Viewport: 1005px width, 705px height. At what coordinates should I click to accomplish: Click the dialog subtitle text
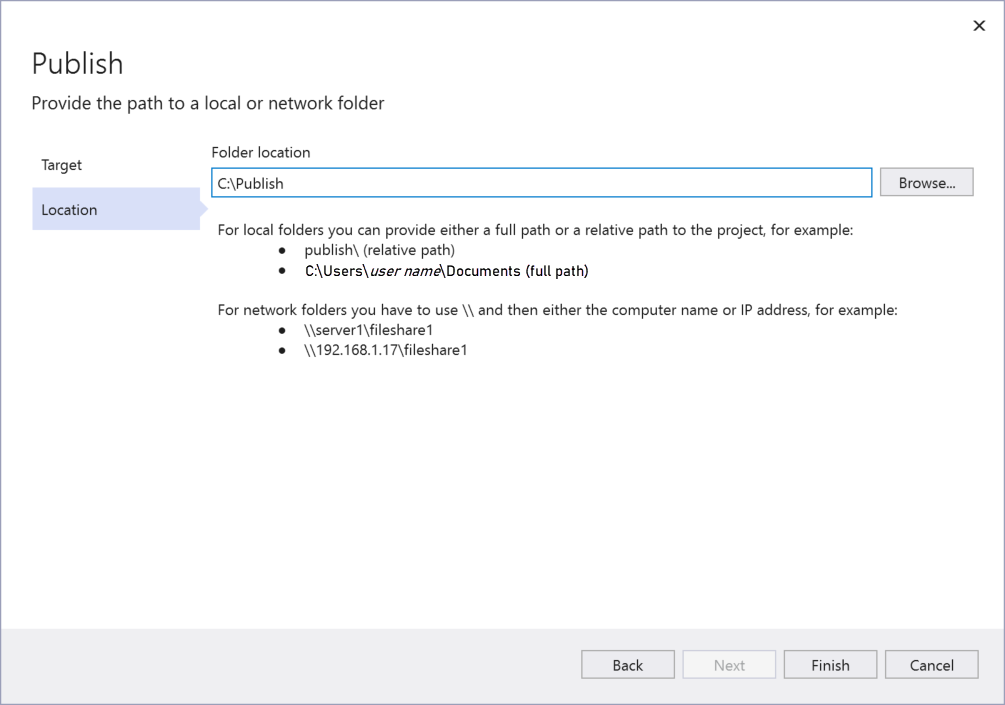[x=207, y=102]
